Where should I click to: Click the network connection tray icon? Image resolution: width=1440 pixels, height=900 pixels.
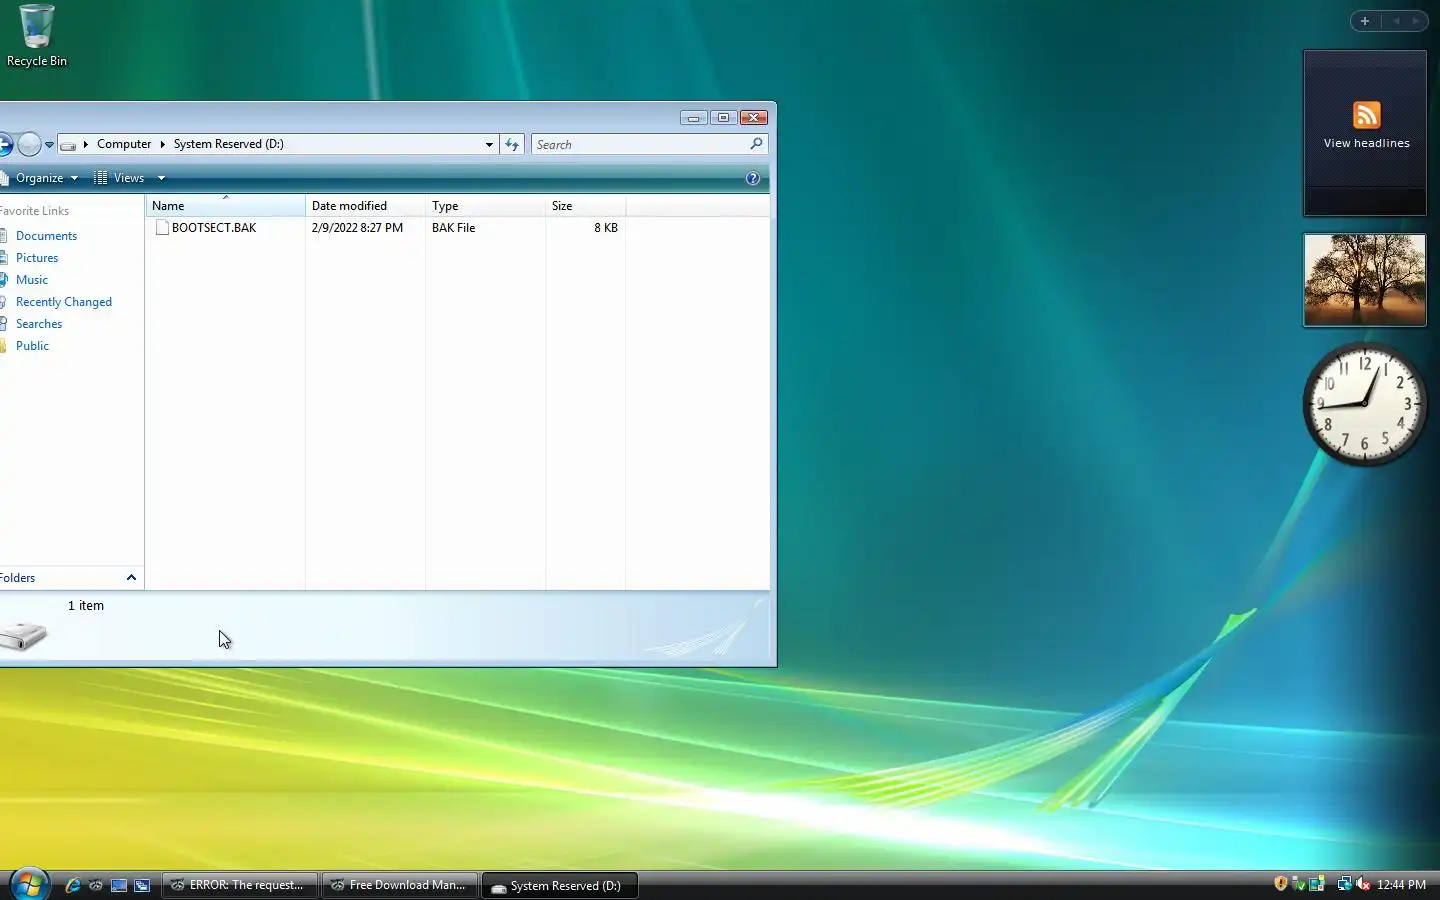[x=1345, y=884]
